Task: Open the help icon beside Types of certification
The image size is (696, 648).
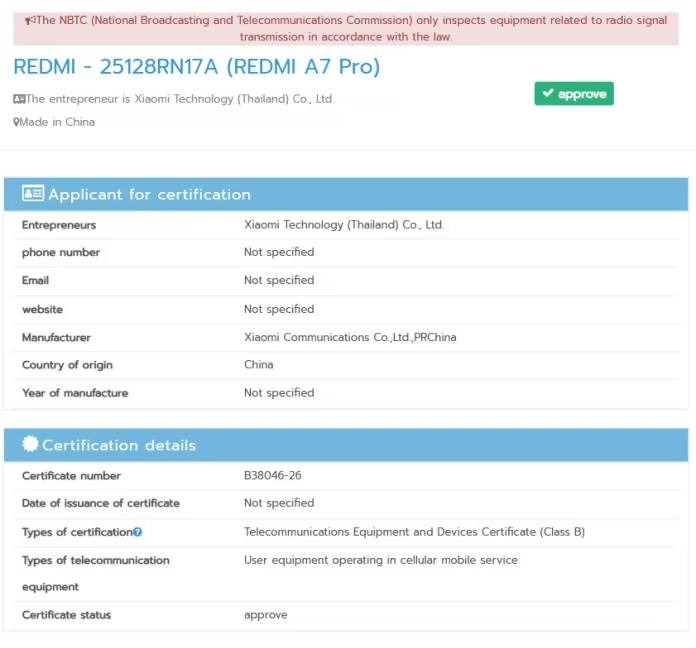Action: (138, 532)
